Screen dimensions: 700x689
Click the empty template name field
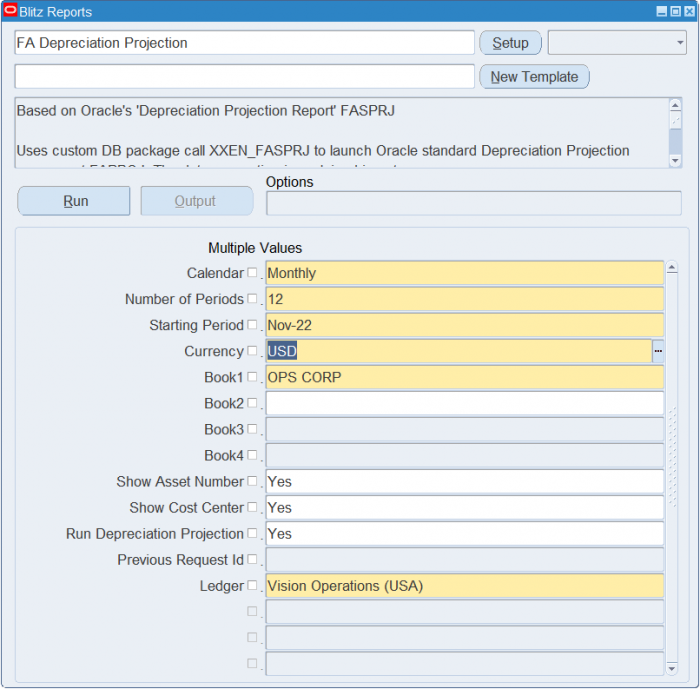click(x=244, y=77)
